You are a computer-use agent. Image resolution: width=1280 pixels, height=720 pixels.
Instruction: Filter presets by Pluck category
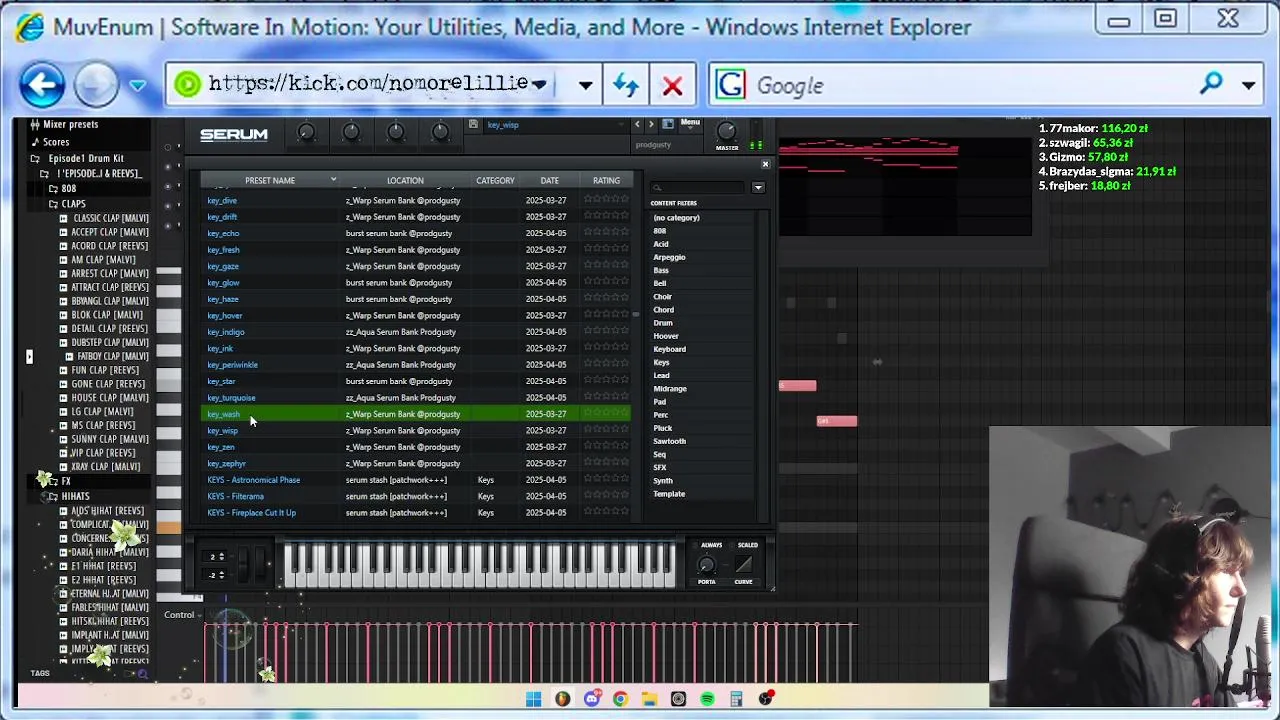click(662, 428)
